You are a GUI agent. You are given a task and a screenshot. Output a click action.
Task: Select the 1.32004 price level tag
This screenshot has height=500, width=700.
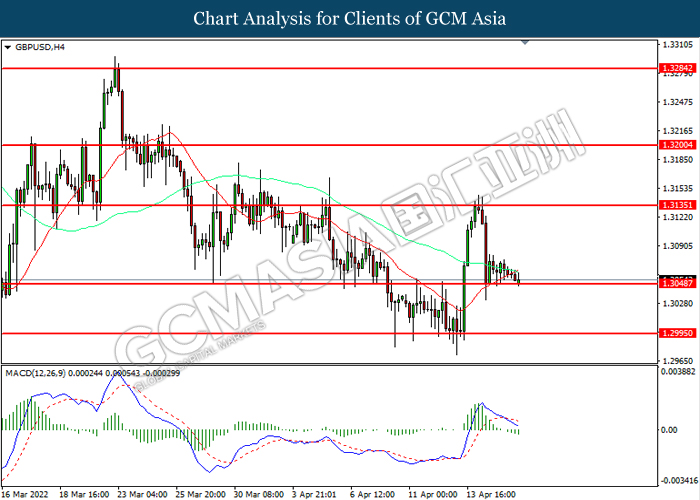click(677, 145)
